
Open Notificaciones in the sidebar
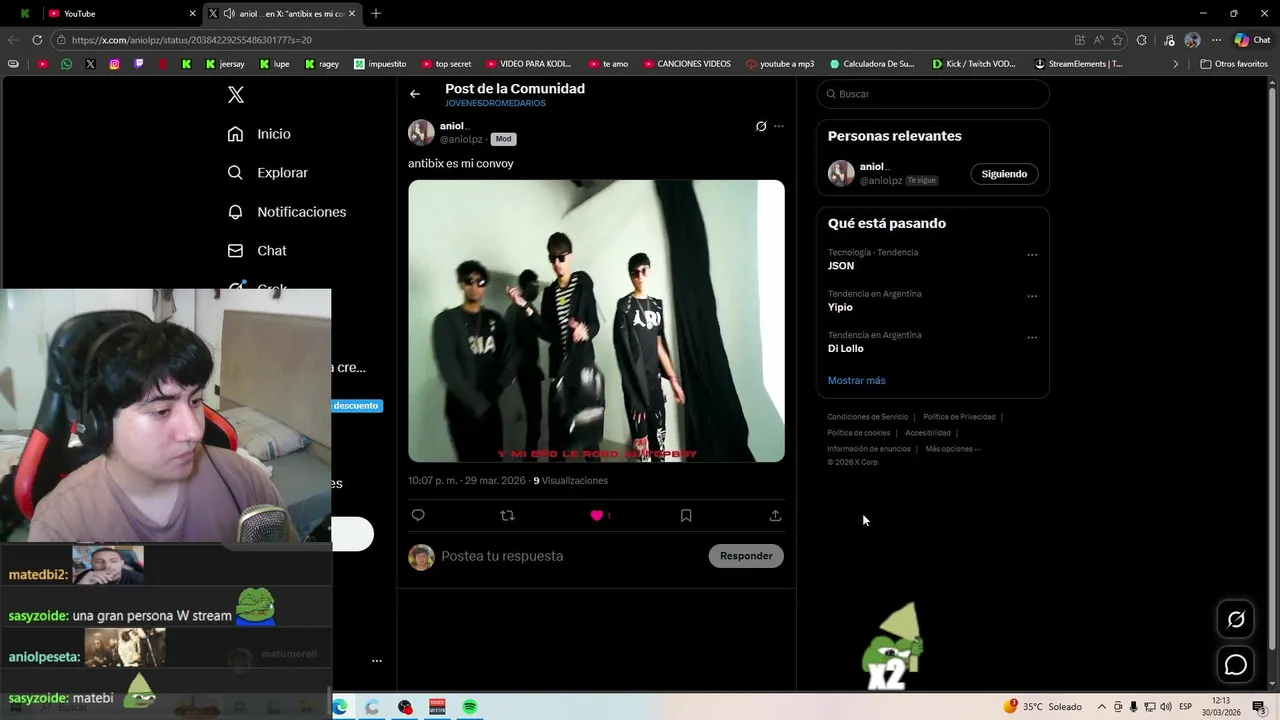click(286, 212)
